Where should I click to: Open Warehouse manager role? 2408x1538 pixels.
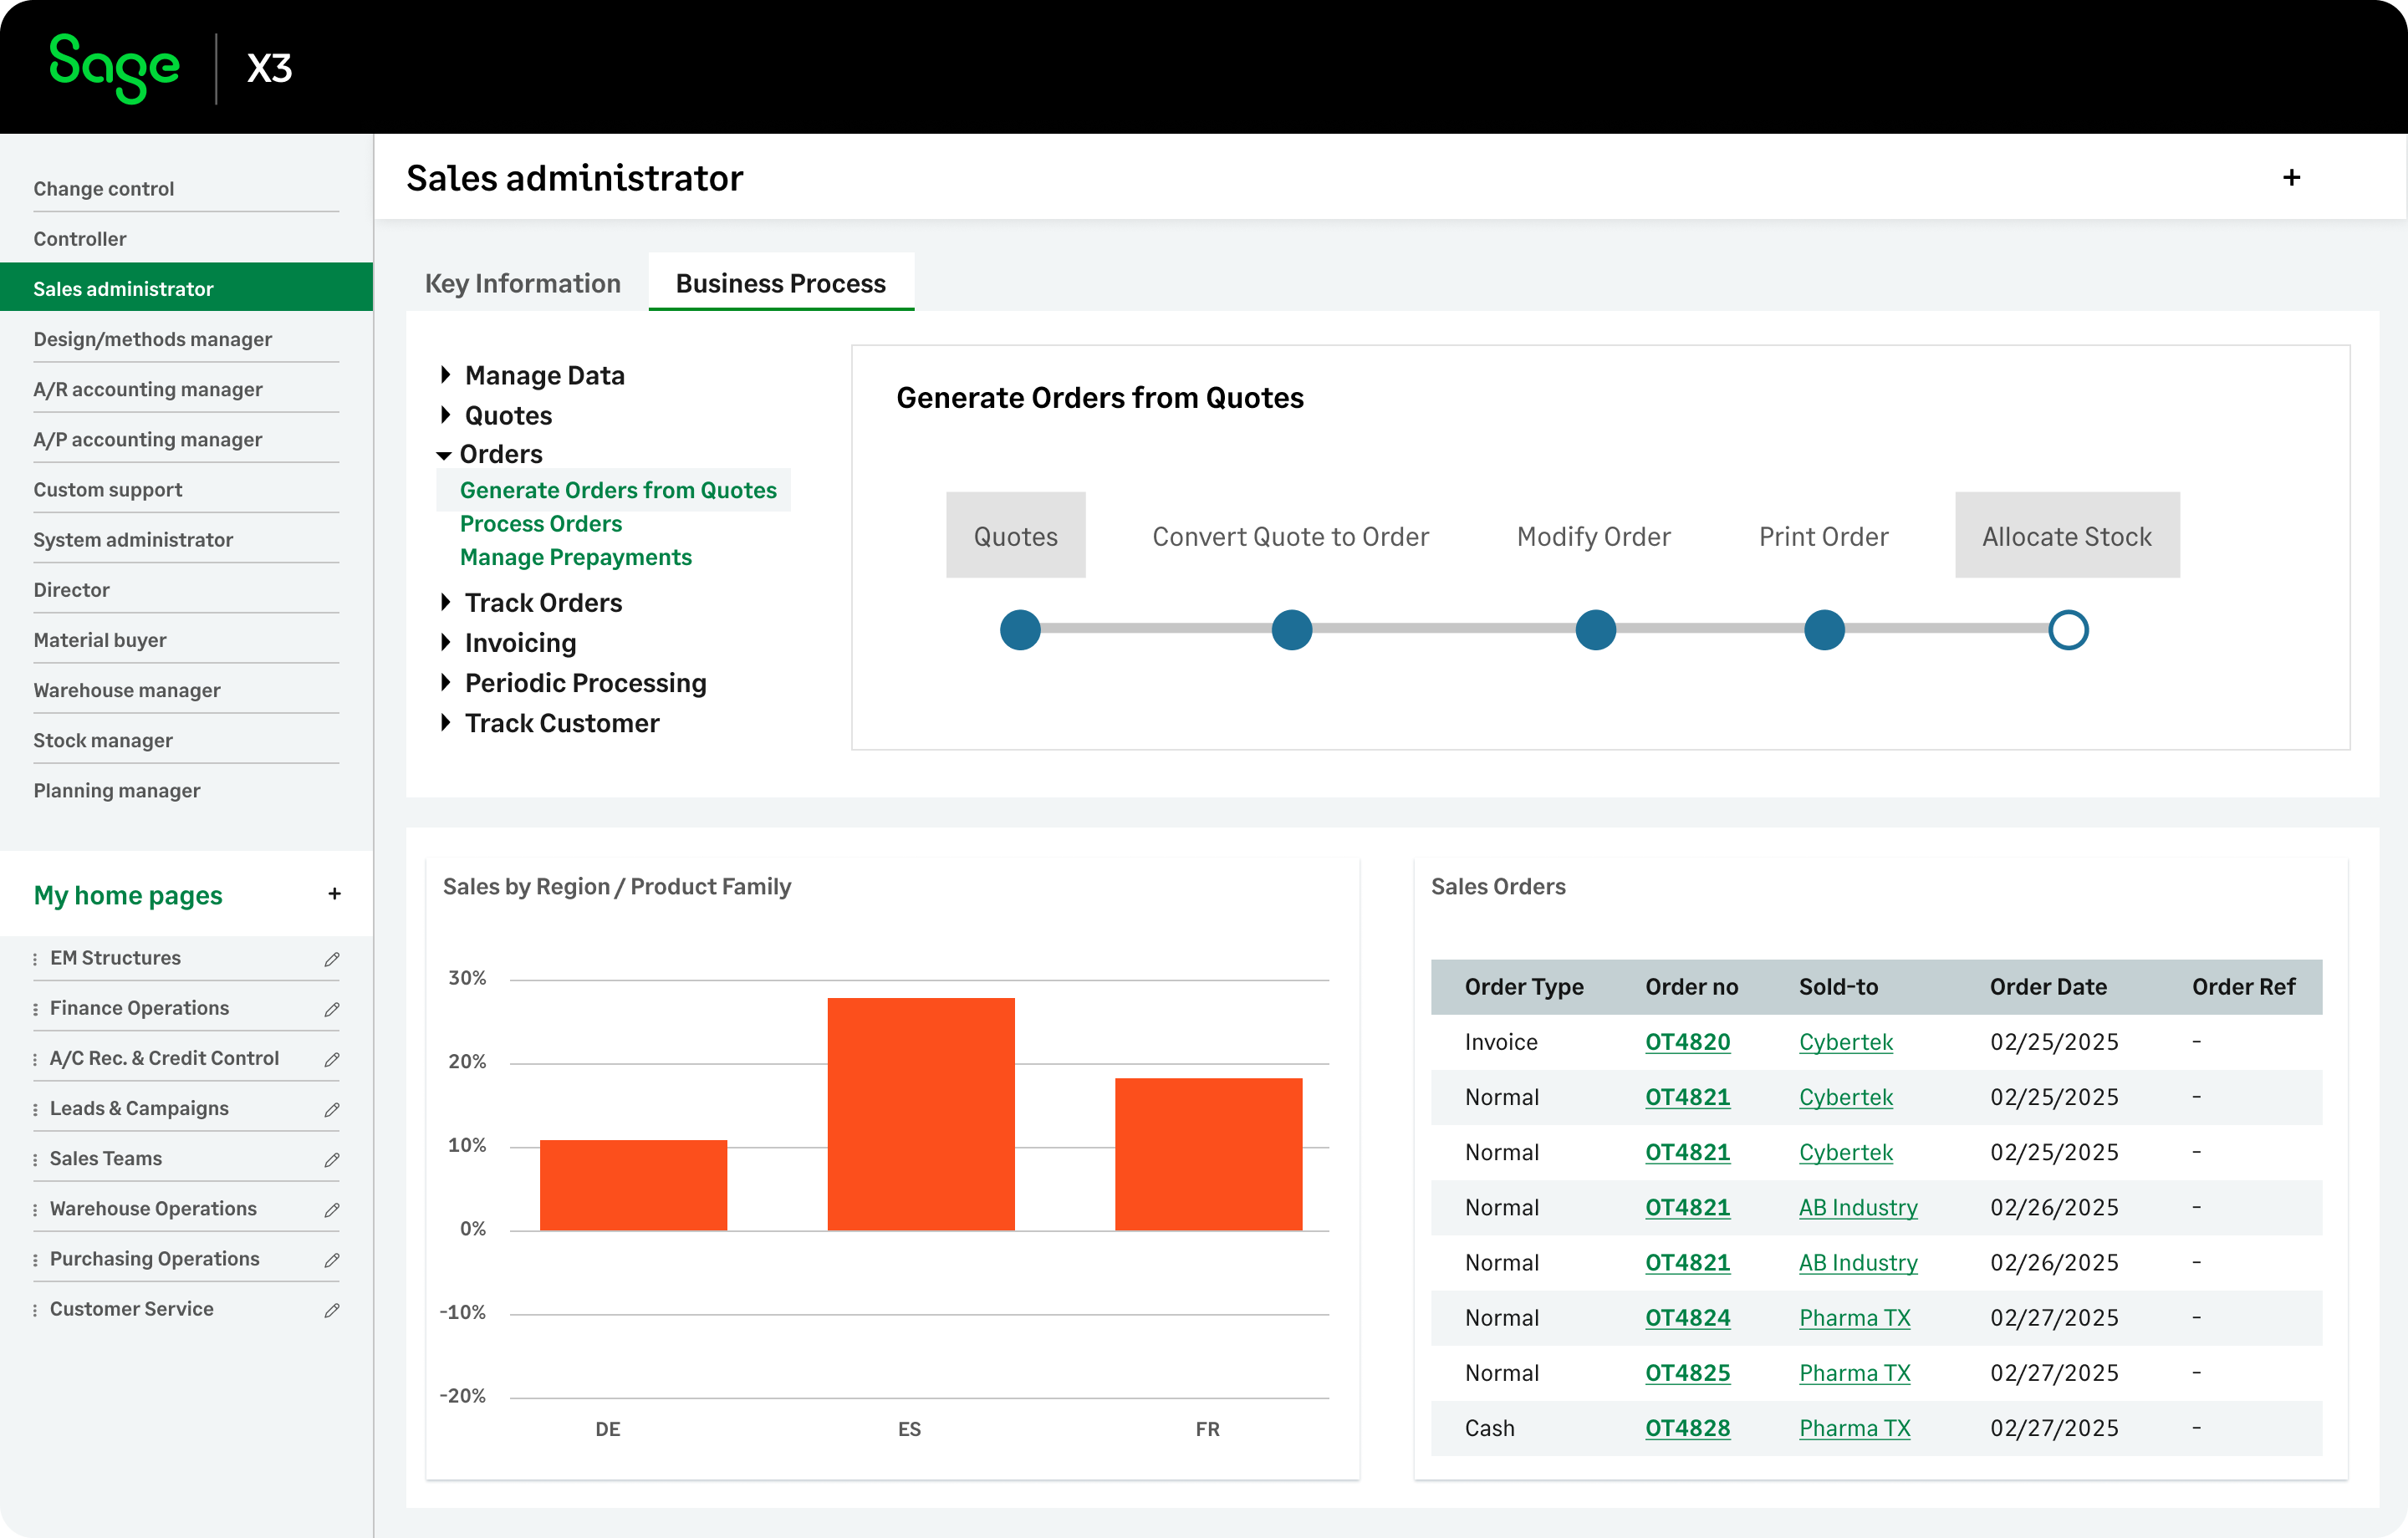pyautogui.click(x=127, y=690)
